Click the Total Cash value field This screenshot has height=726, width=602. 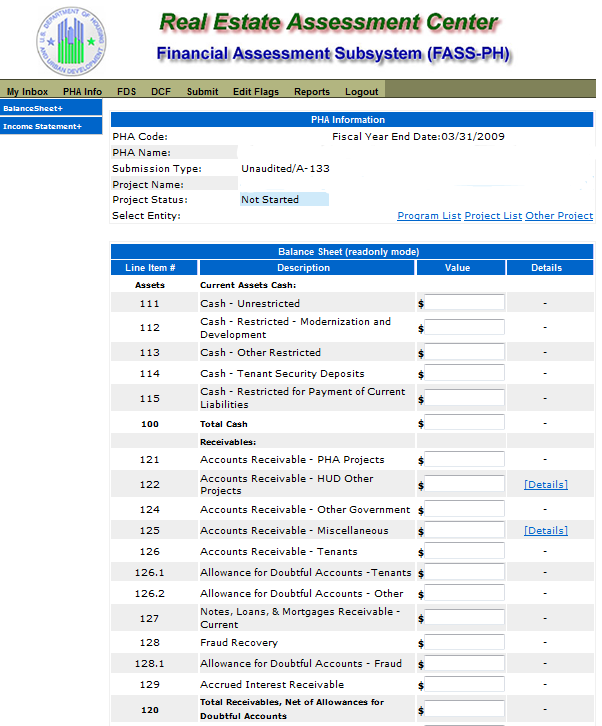pos(464,424)
